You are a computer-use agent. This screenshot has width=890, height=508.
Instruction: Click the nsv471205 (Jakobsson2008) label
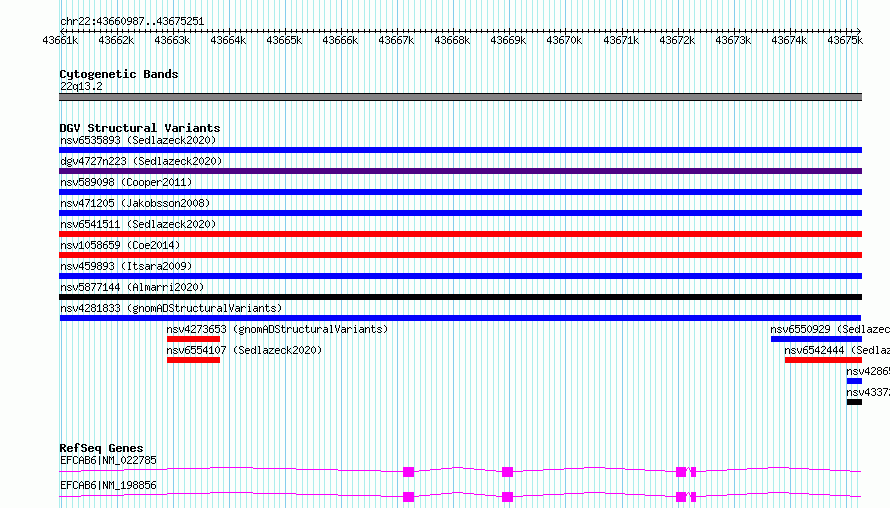pyautogui.click(x=135, y=203)
